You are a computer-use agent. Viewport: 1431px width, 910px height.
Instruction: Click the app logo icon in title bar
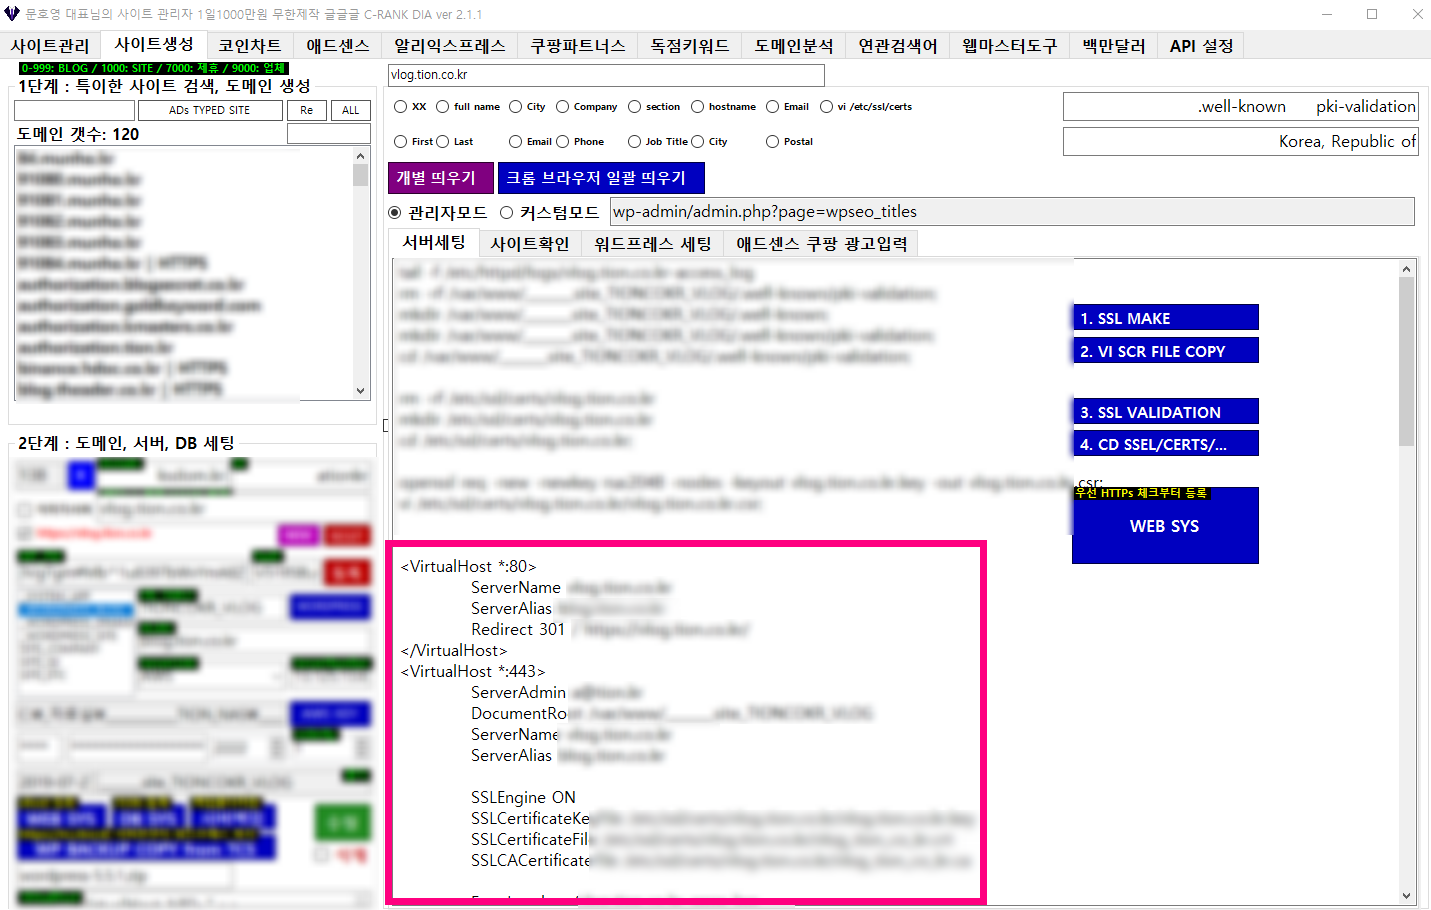pyautogui.click(x=12, y=14)
